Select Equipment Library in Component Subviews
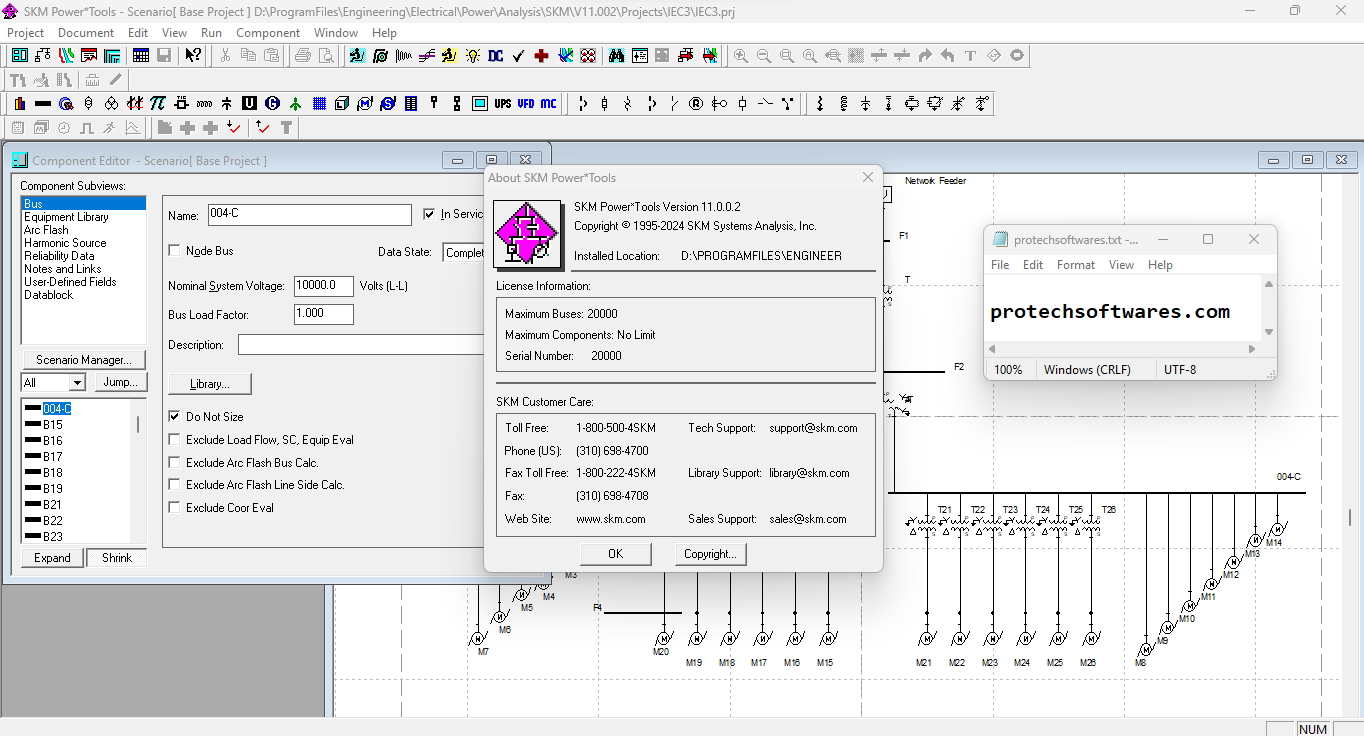The height and width of the screenshot is (736, 1364). [66, 217]
